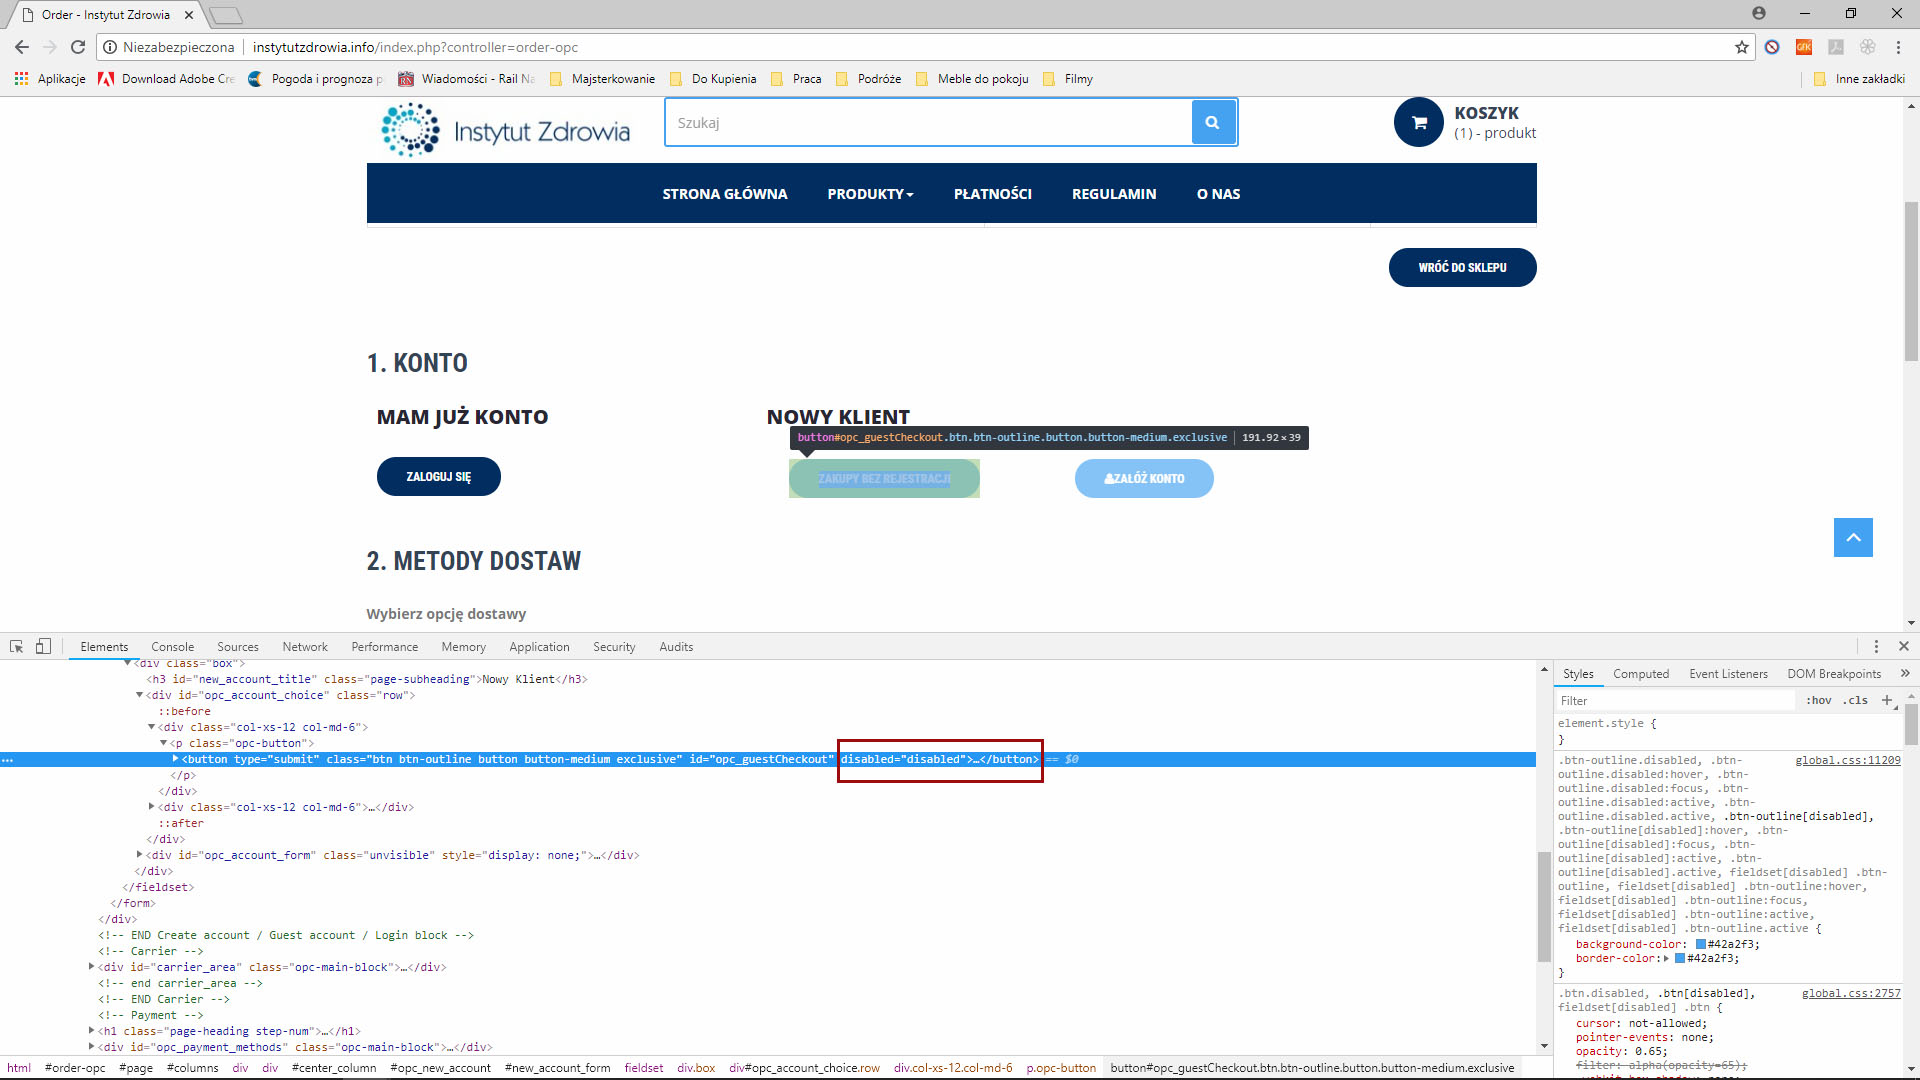This screenshot has width=1920, height=1080.
Task: Toggle the :hov element state panel
Action: 1818,701
